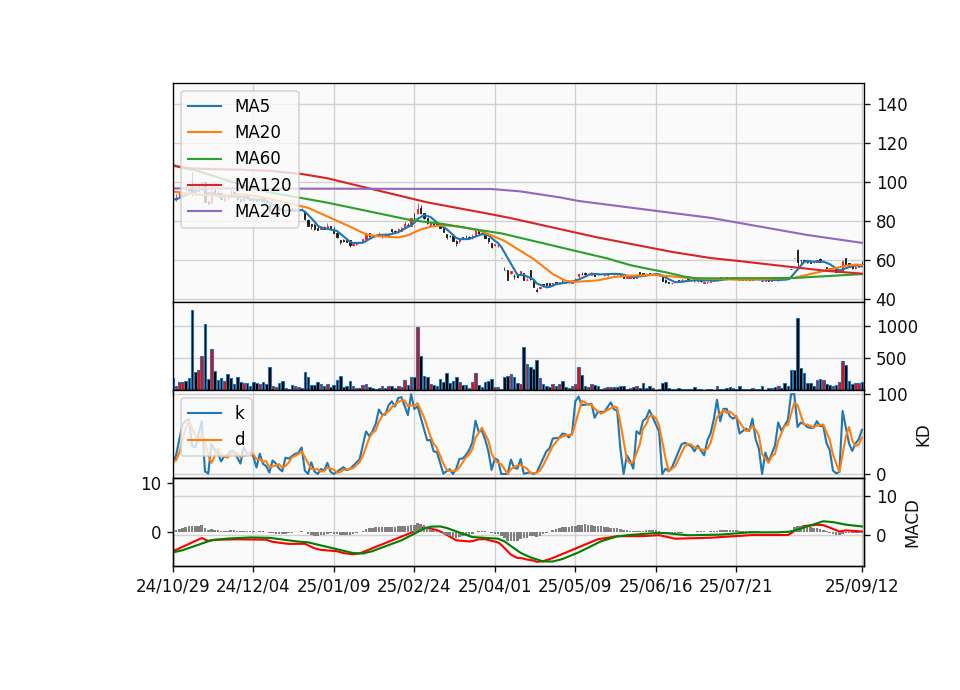Viewport: 960px width, 690px height.
Task: Click the KD axis title
Action: (x=923, y=437)
